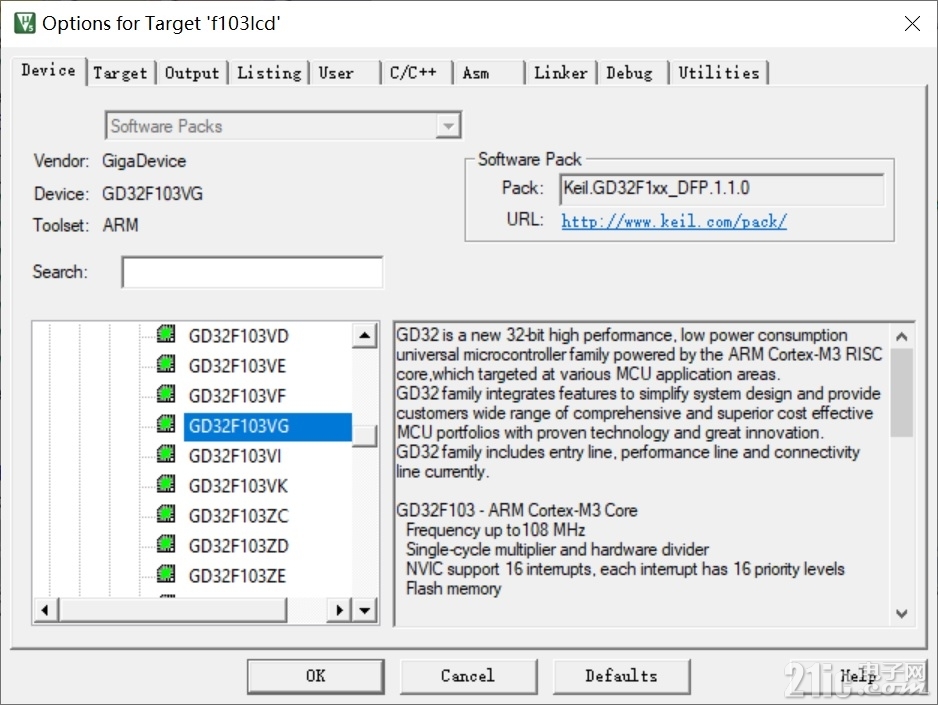
Task: Click the chip icon next to GD32F103VD
Action: tap(166, 334)
